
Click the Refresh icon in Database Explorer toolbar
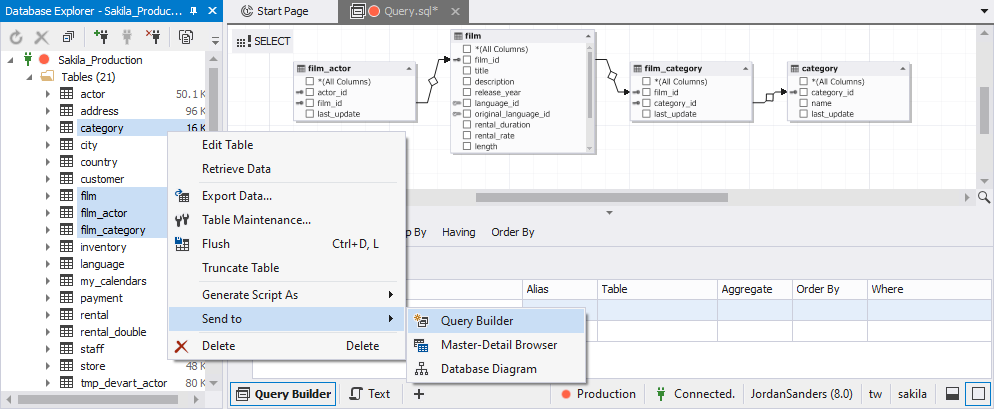pyautogui.click(x=16, y=38)
